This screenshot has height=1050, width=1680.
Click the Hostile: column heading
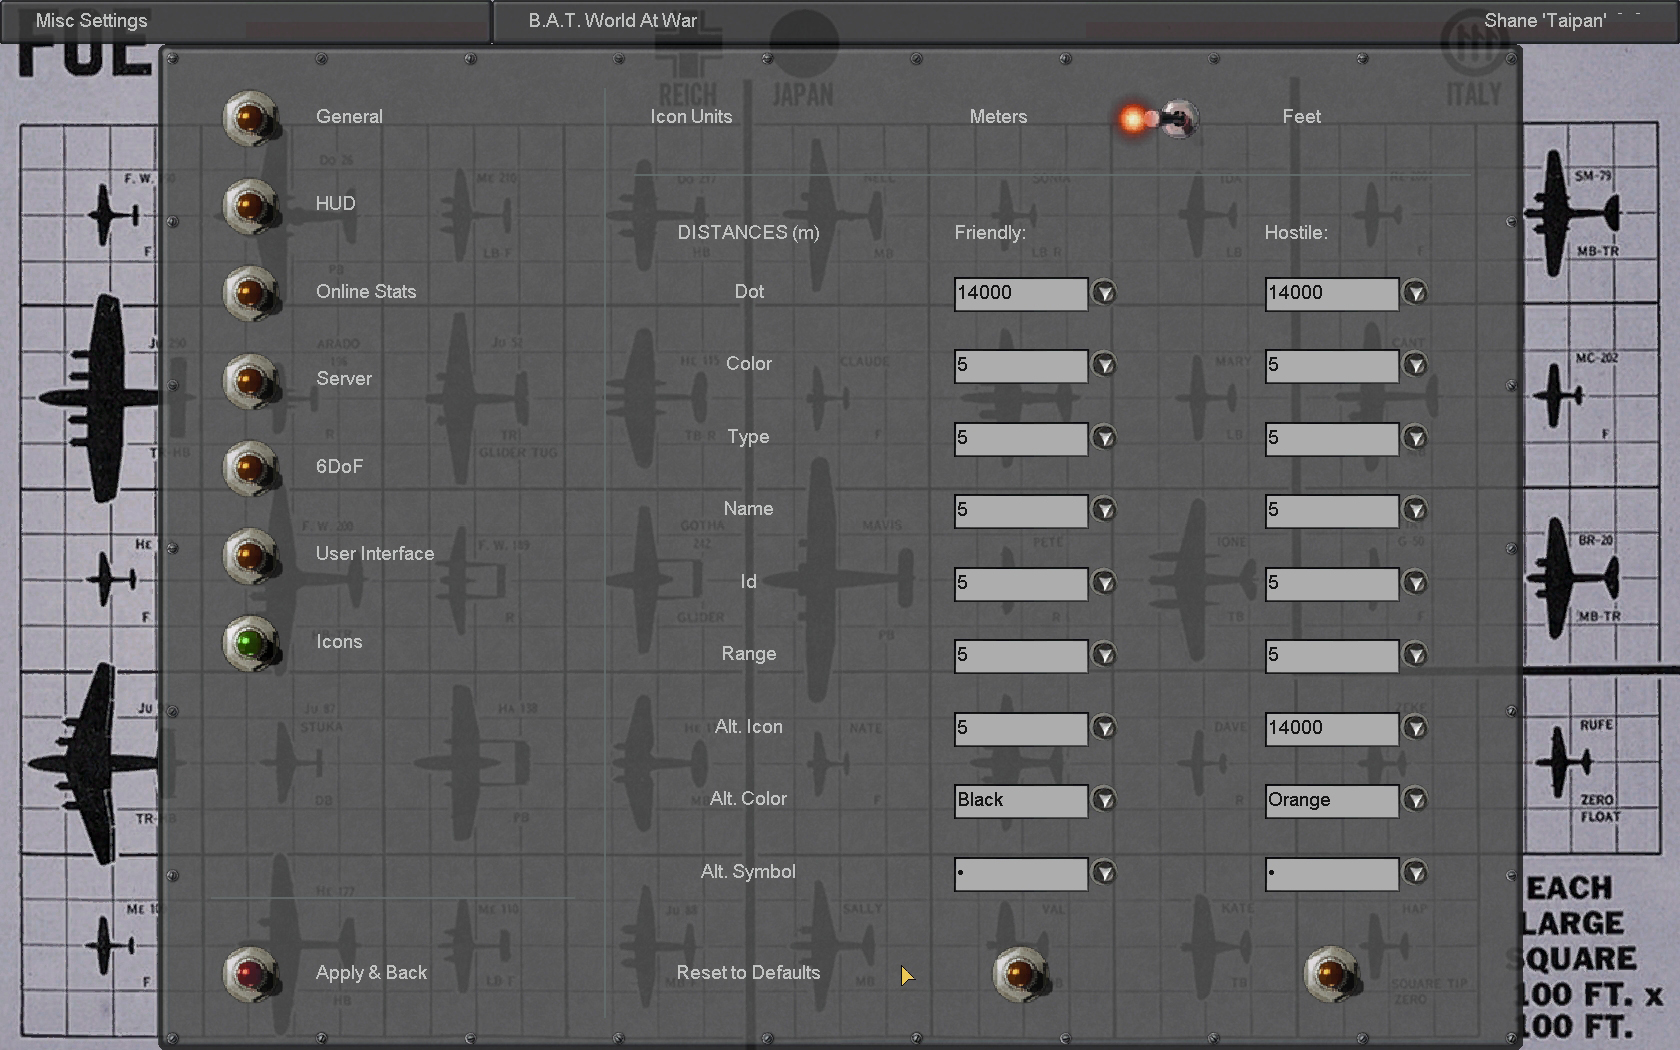point(1296,233)
